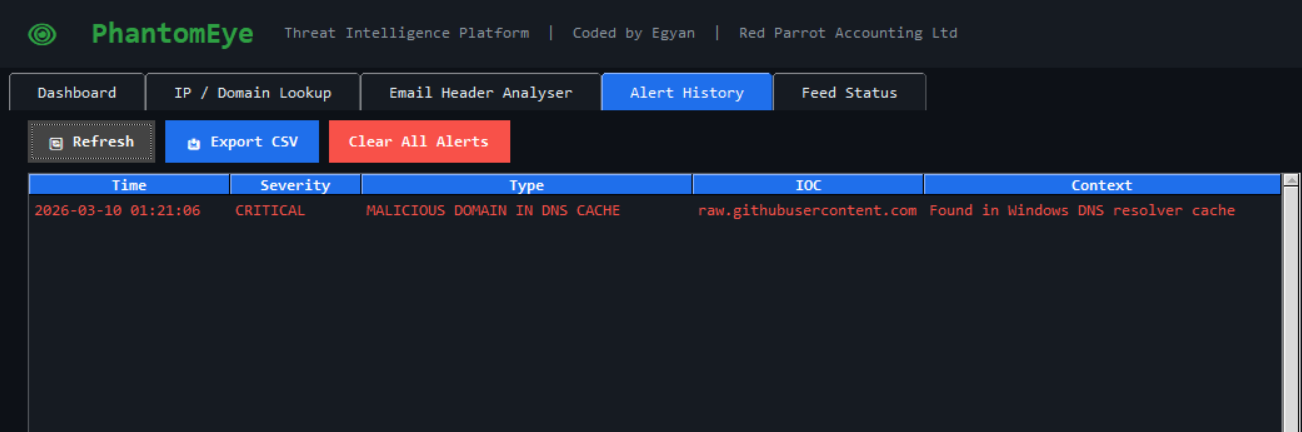Screen dimensions: 1302x432
Task: Clear all alerts with the red button
Action: pyautogui.click(x=419, y=142)
